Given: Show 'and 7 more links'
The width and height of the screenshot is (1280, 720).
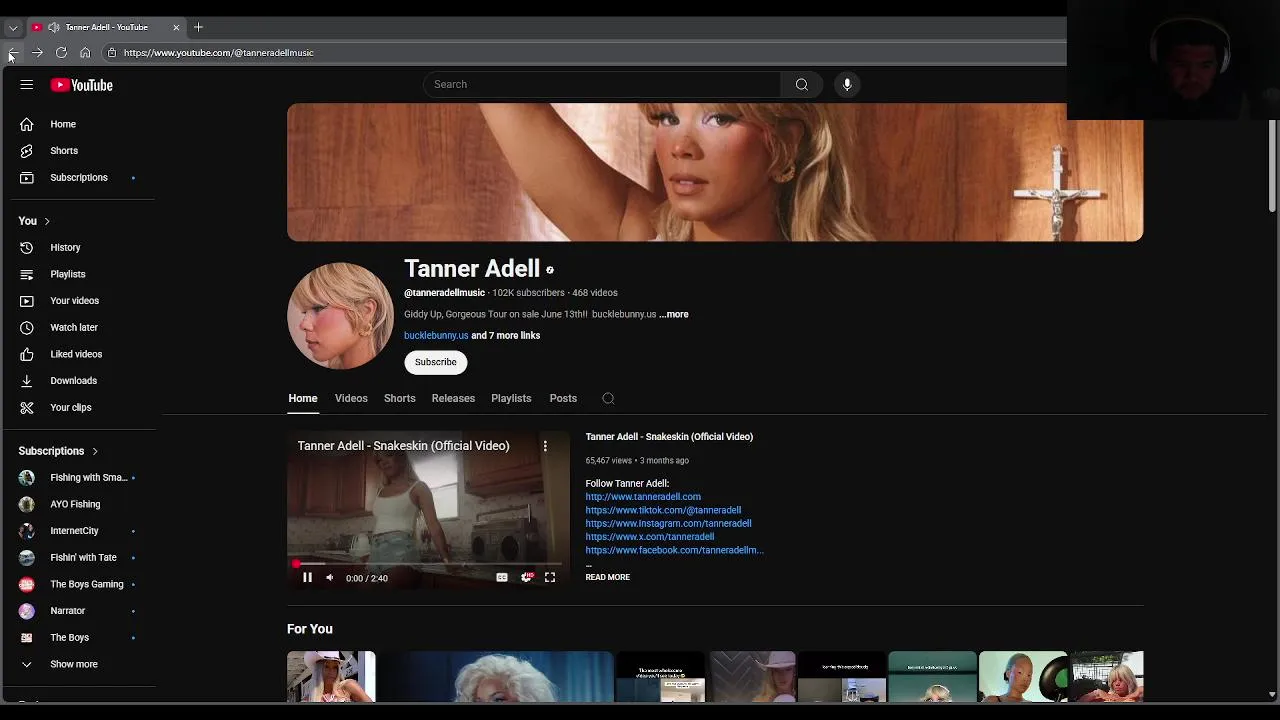Looking at the screenshot, I should point(506,336).
